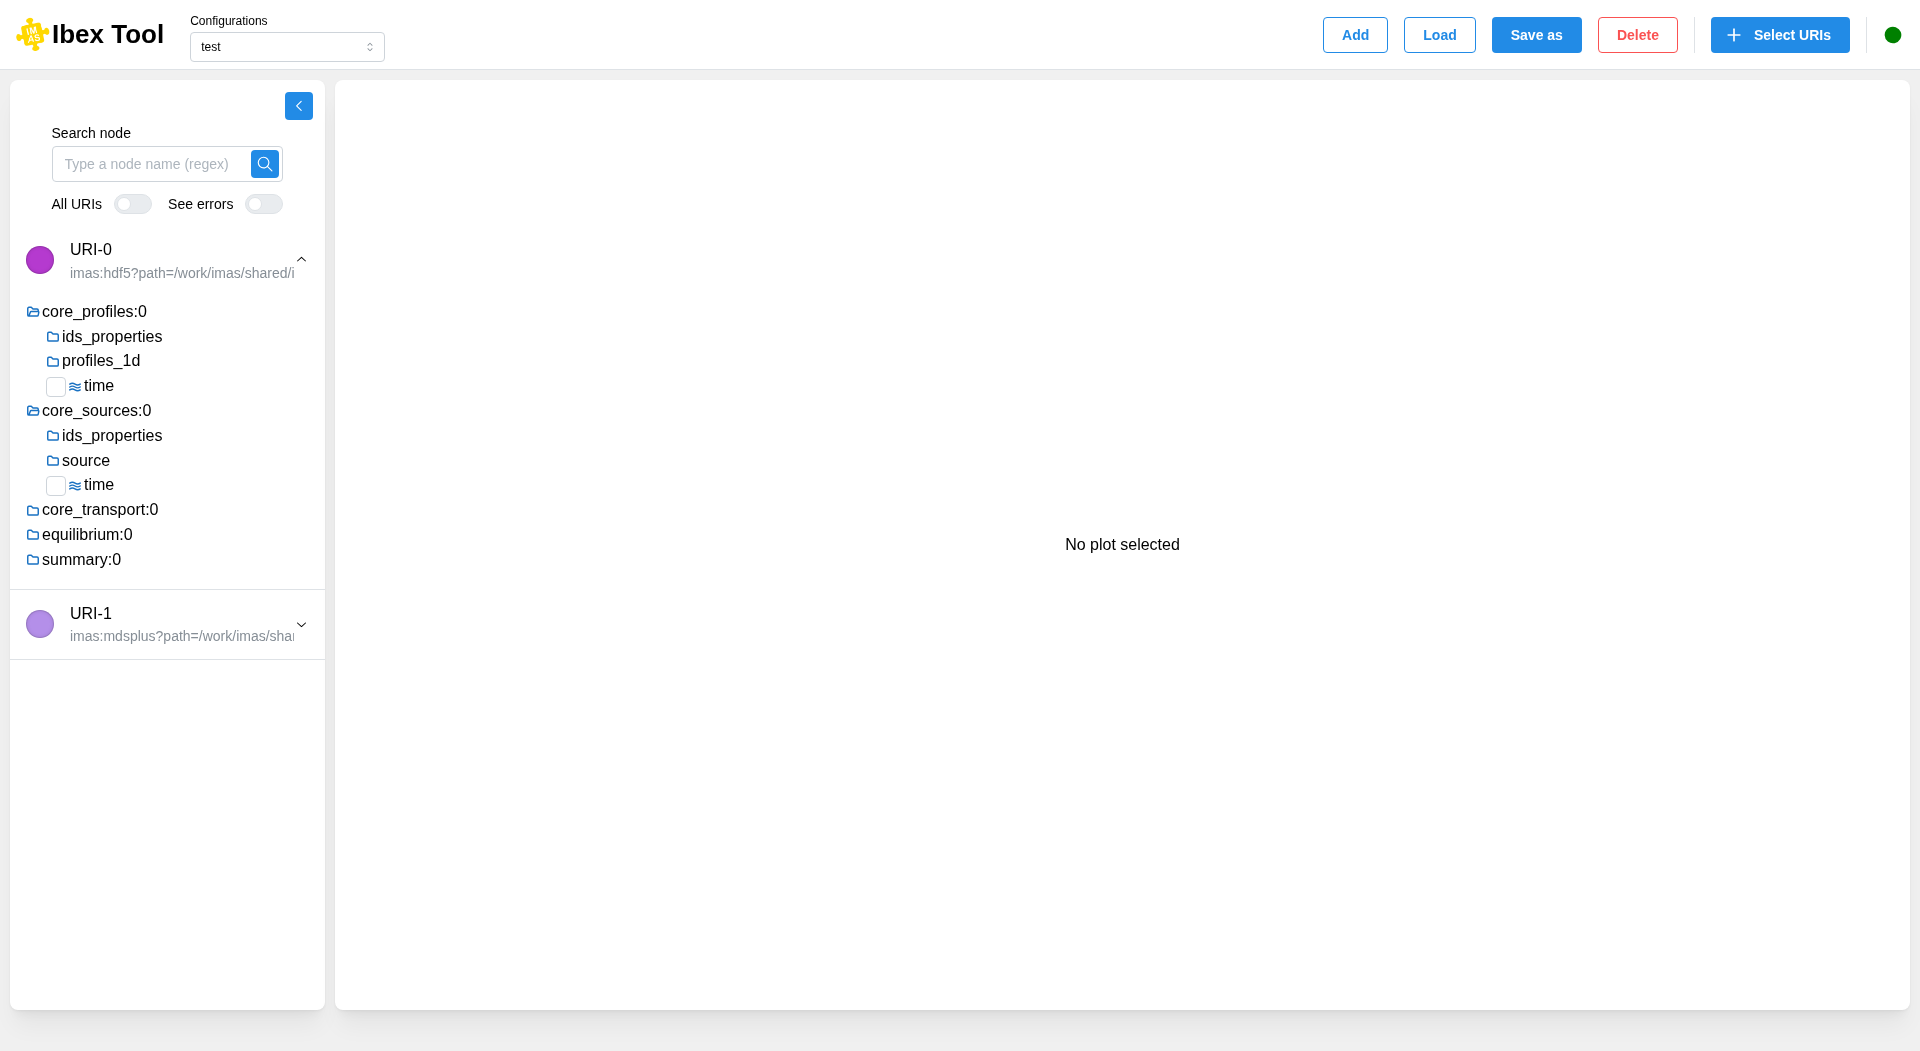1920x1051 pixels.
Task: Click the Load button
Action: tap(1439, 35)
